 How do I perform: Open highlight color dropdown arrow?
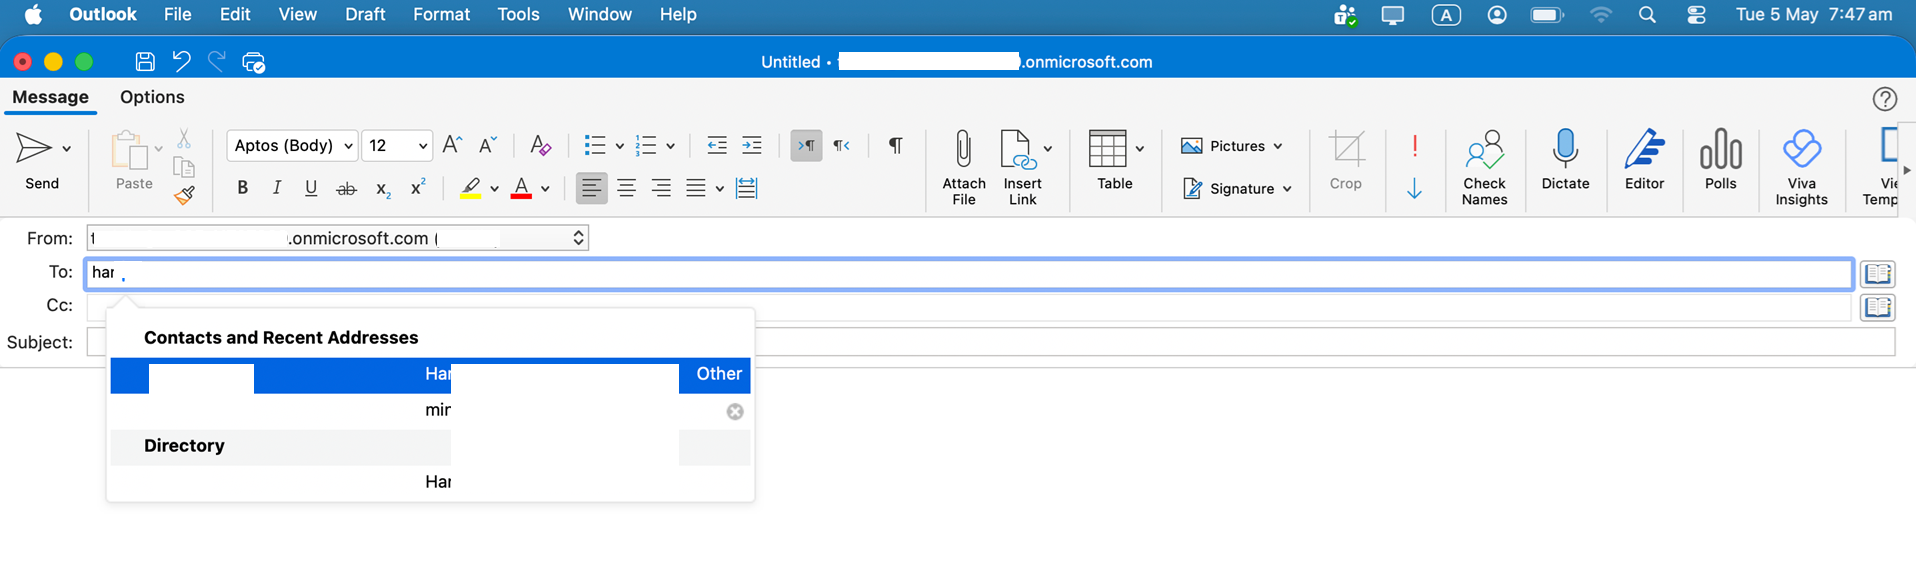tap(494, 189)
